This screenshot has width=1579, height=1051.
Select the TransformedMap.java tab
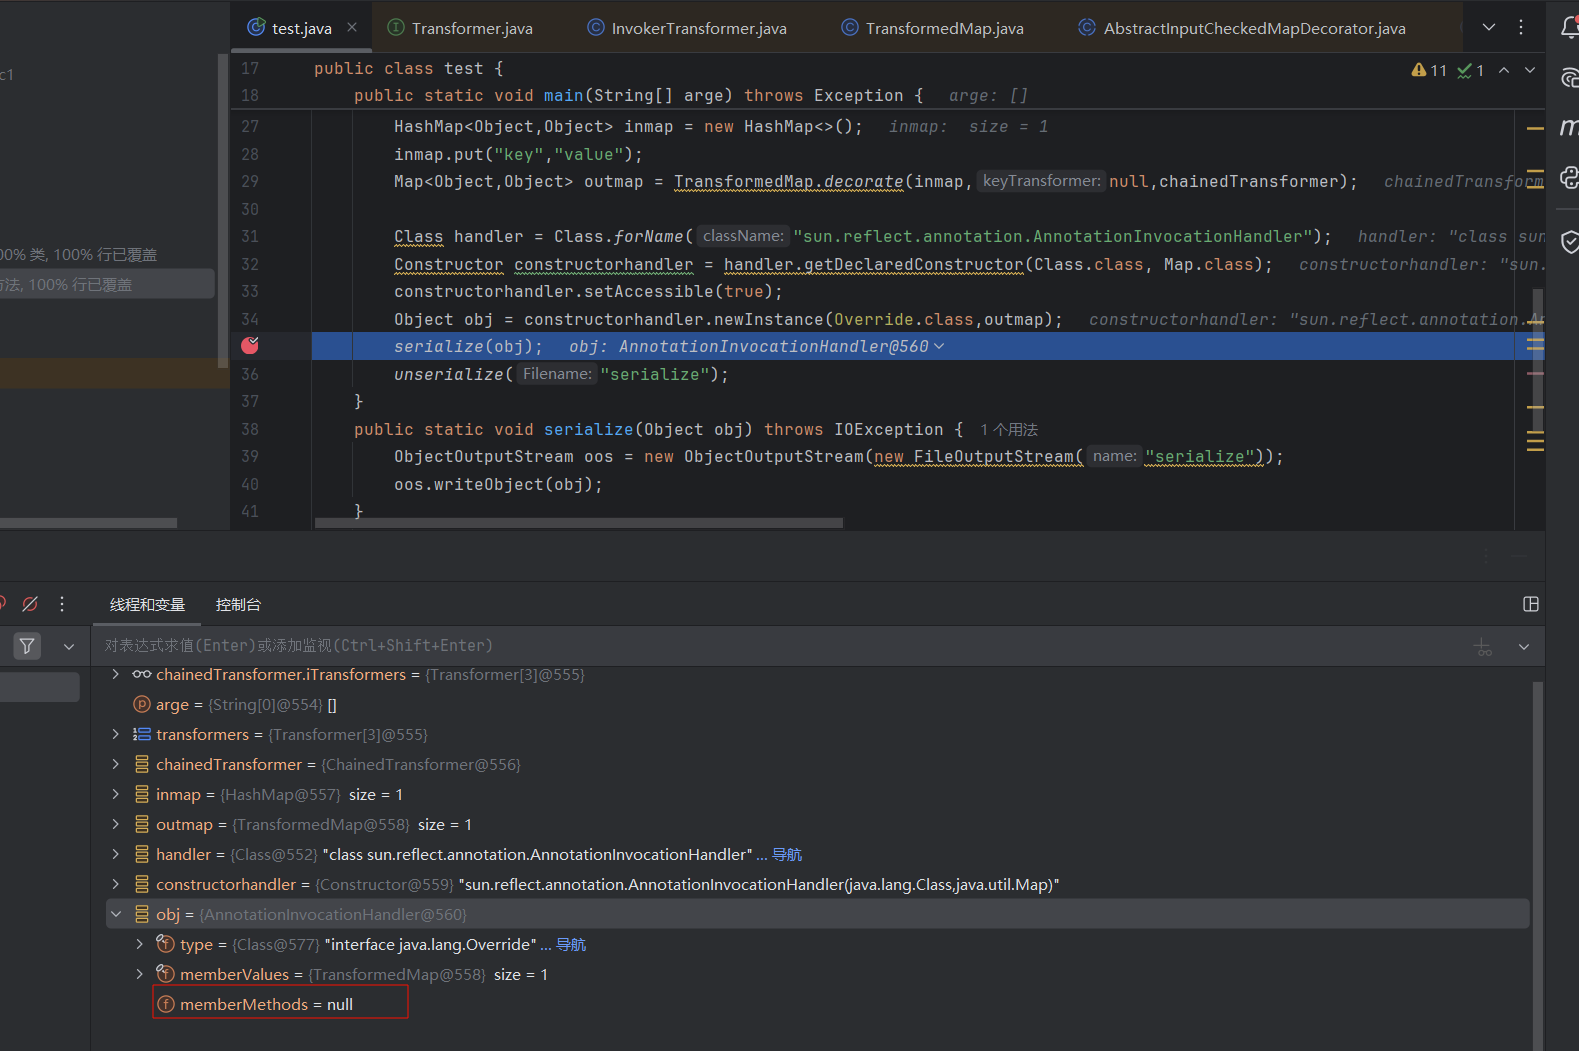pyautogui.click(x=933, y=28)
